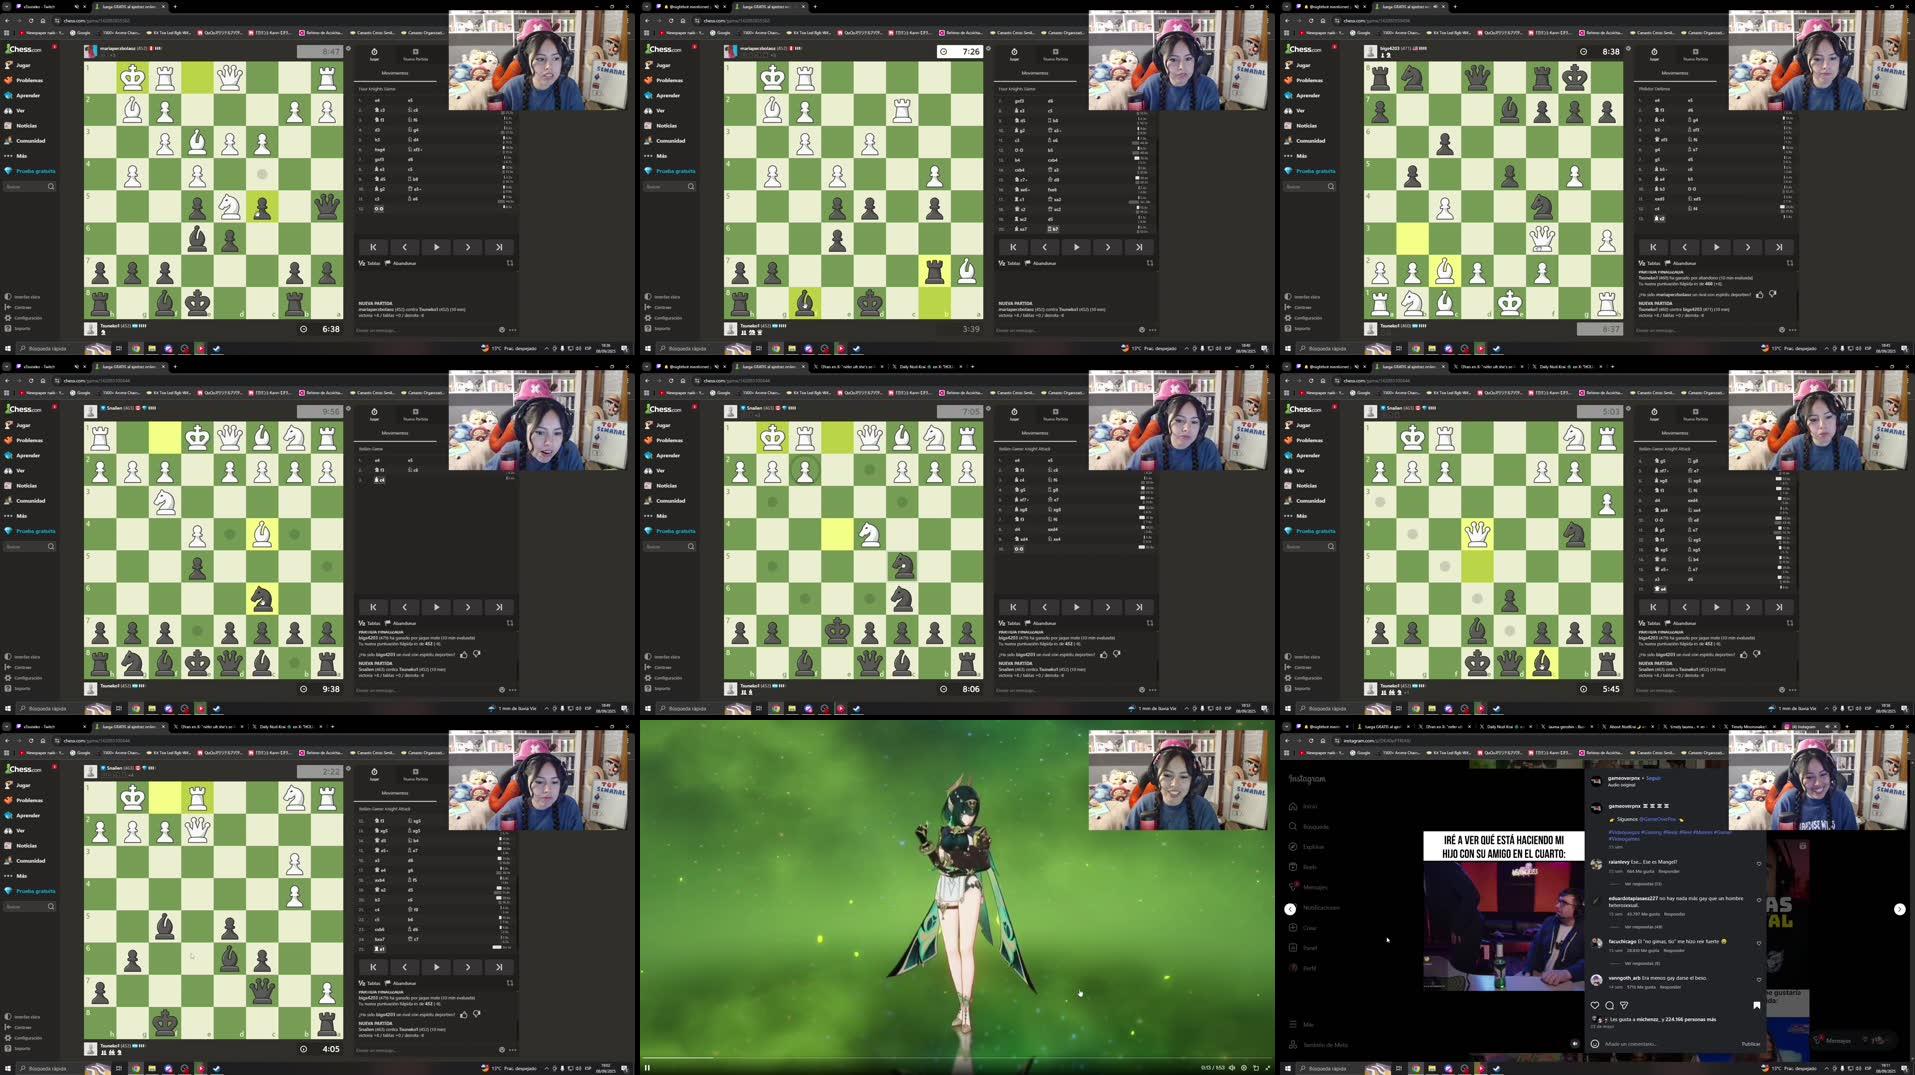
Task: Open Instagram Reels from the left sidebar
Action: (1303, 867)
